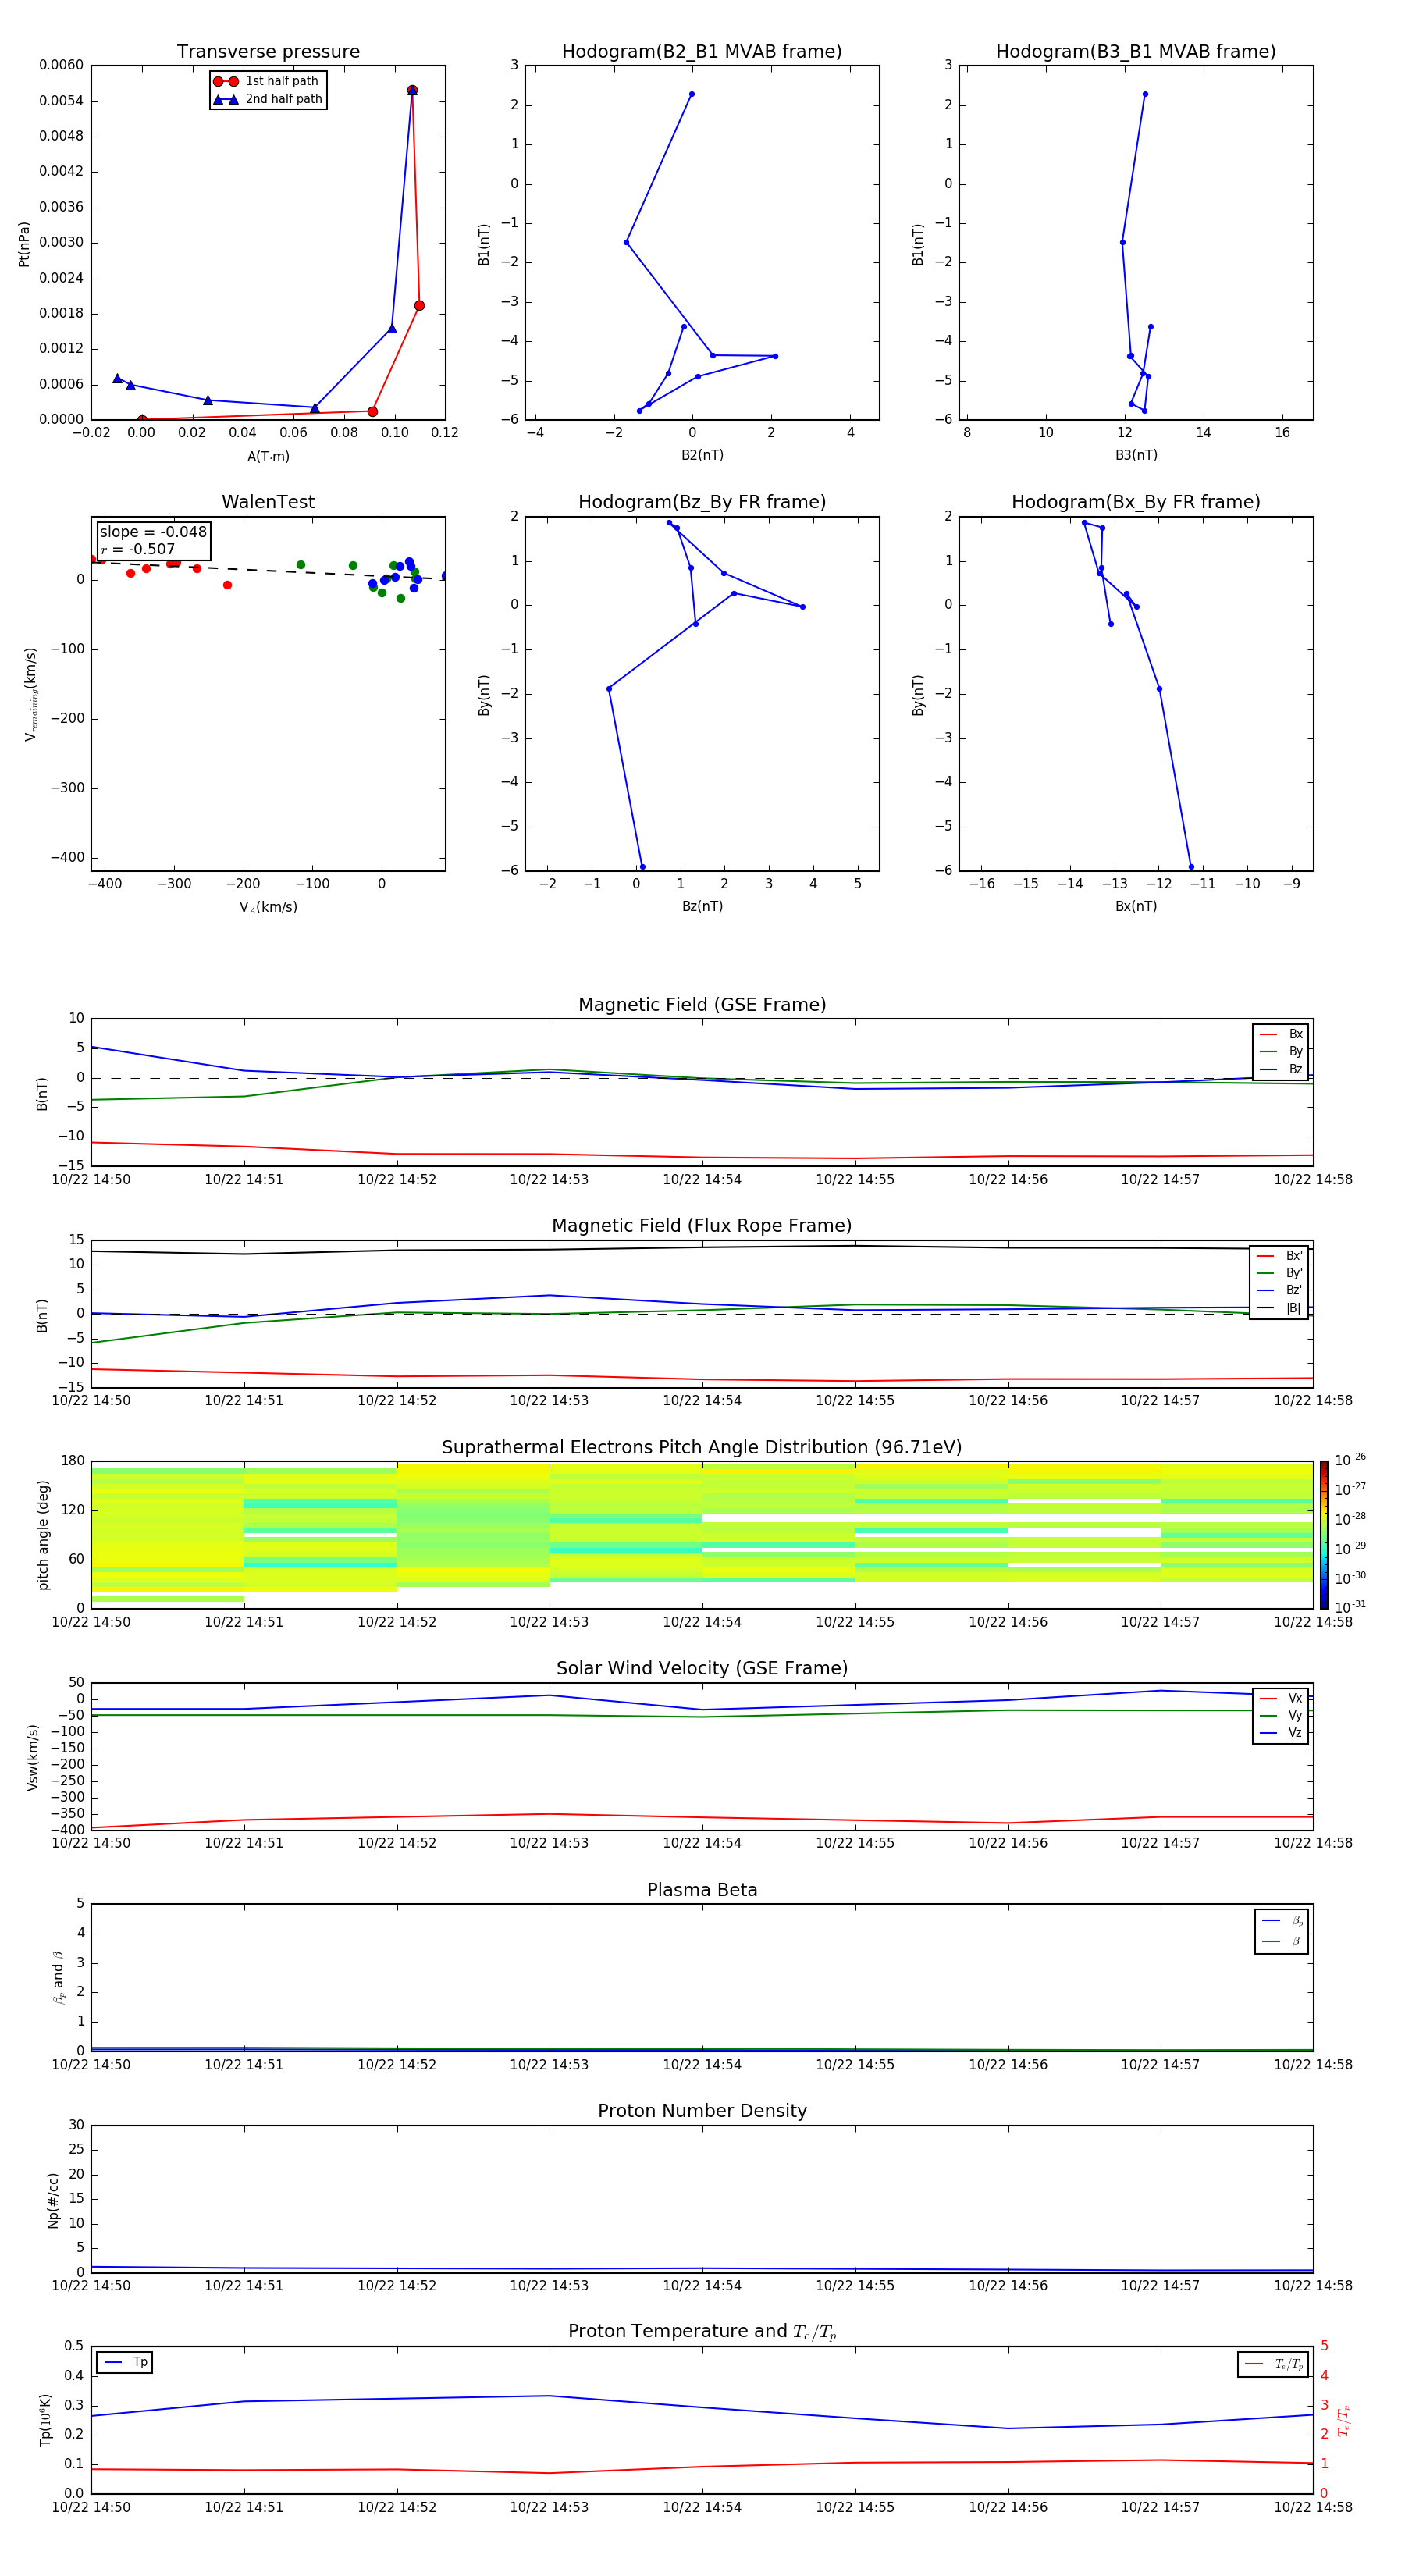The image size is (1405, 2576).
Task: Click the pitch angle color bar
Action: coord(1323,1534)
